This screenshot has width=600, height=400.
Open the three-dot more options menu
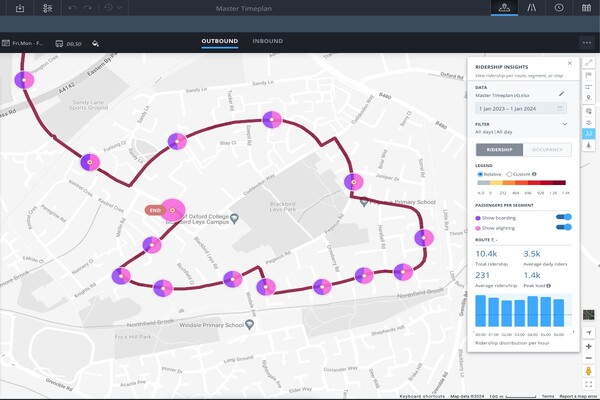[587, 43]
